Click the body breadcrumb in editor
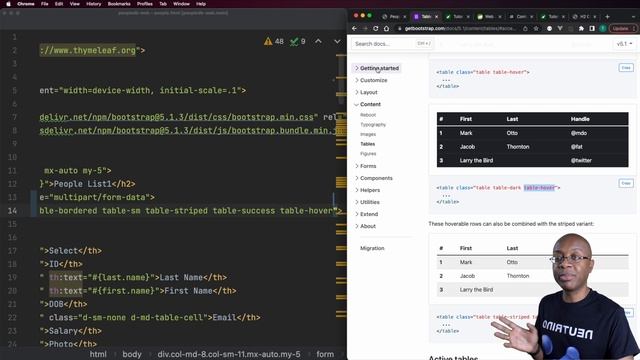The image size is (640, 360). tap(132, 354)
